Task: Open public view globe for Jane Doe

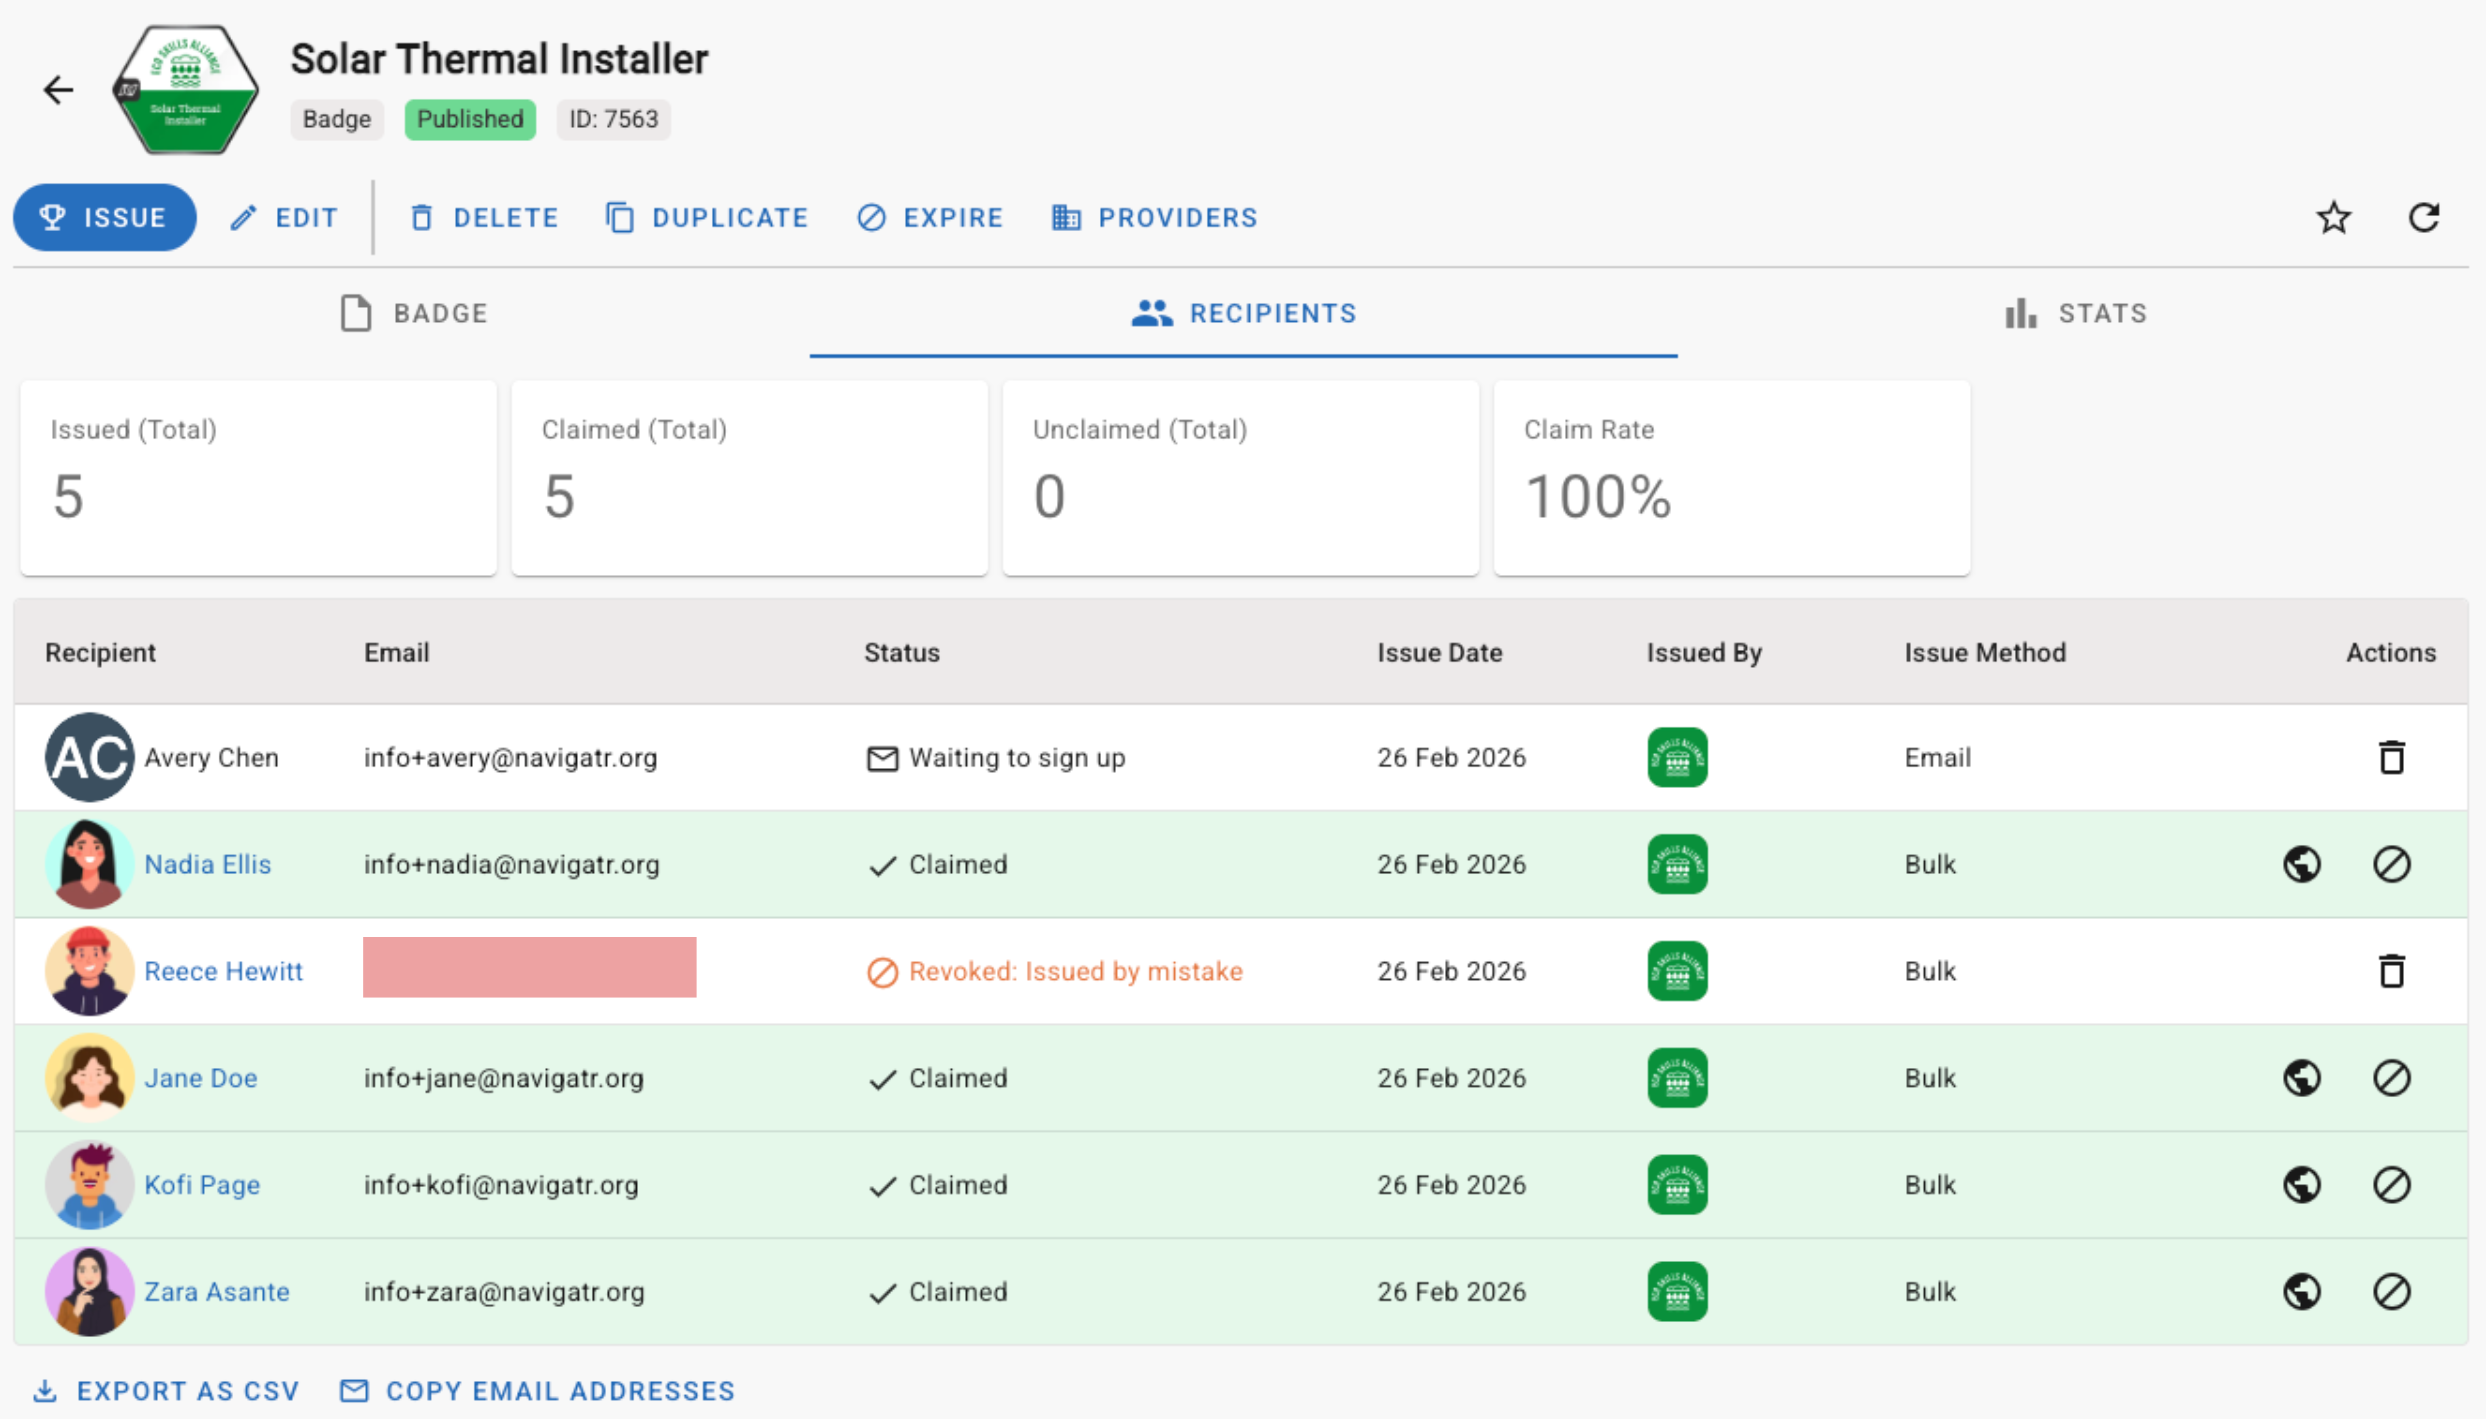Action: [2301, 1078]
